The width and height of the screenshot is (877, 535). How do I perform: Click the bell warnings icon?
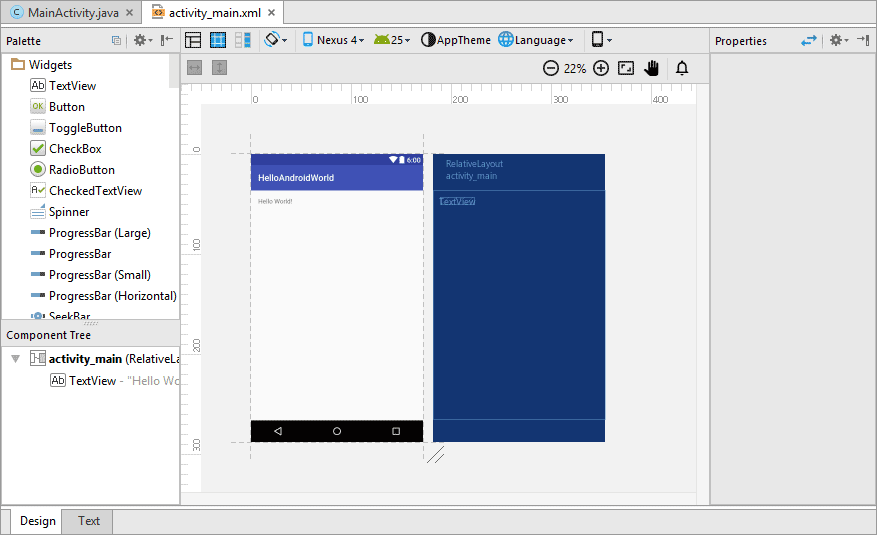[x=682, y=68]
